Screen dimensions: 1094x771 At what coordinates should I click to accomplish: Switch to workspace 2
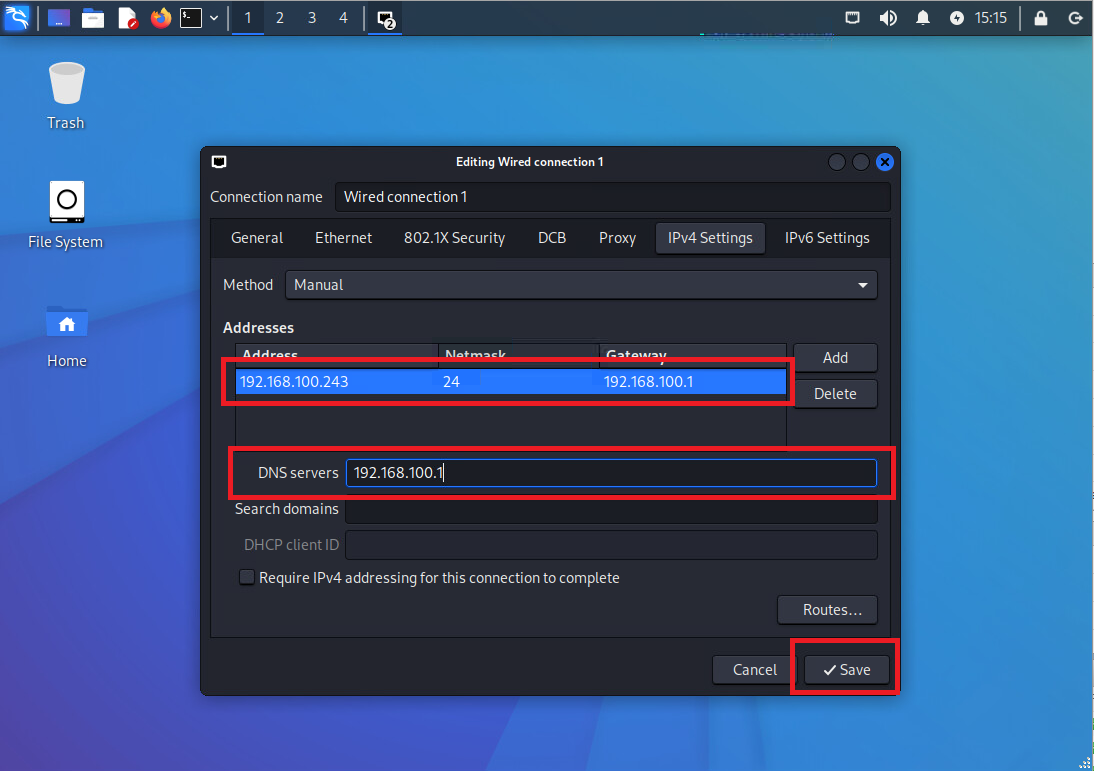pos(280,18)
